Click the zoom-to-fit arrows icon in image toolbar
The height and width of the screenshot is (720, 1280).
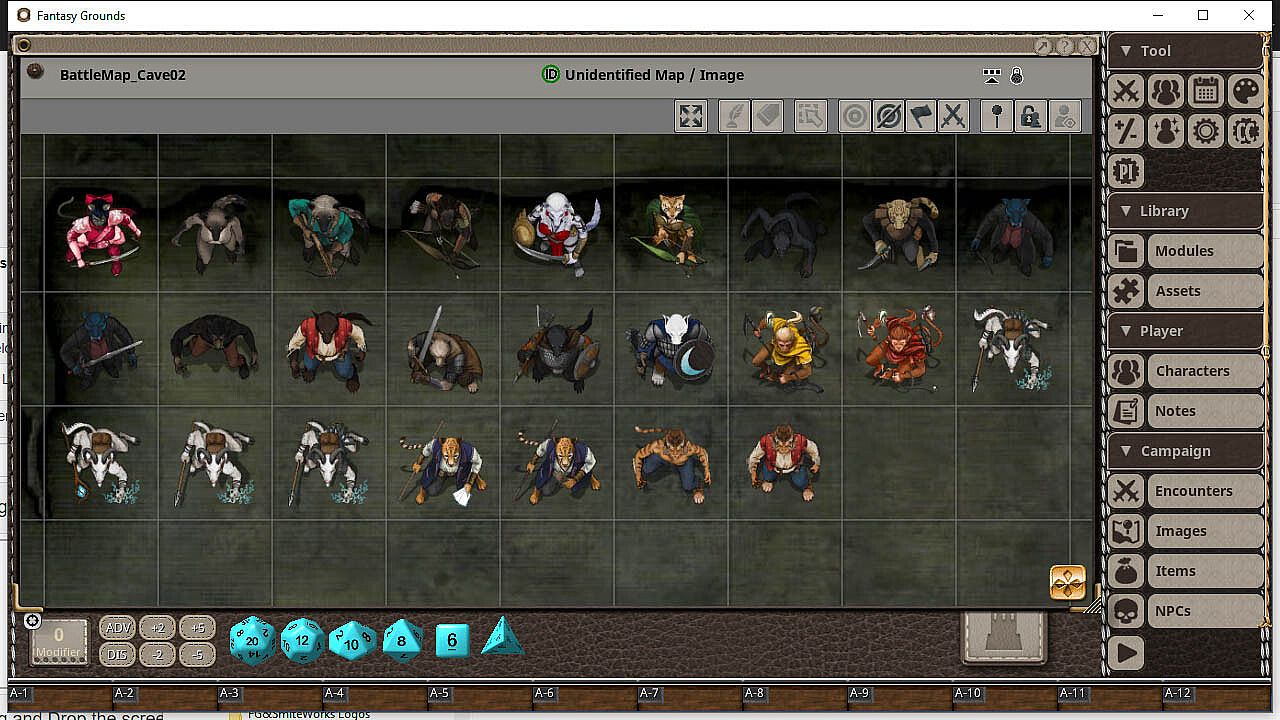click(x=691, y=116)
